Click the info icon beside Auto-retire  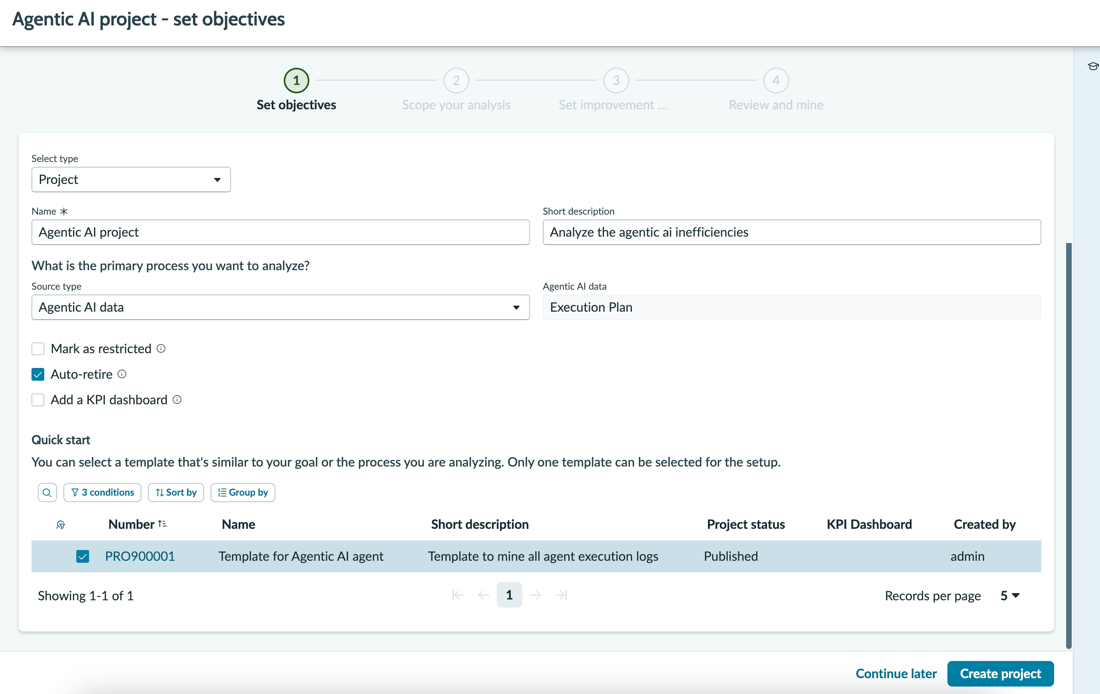tap(122, 374)
